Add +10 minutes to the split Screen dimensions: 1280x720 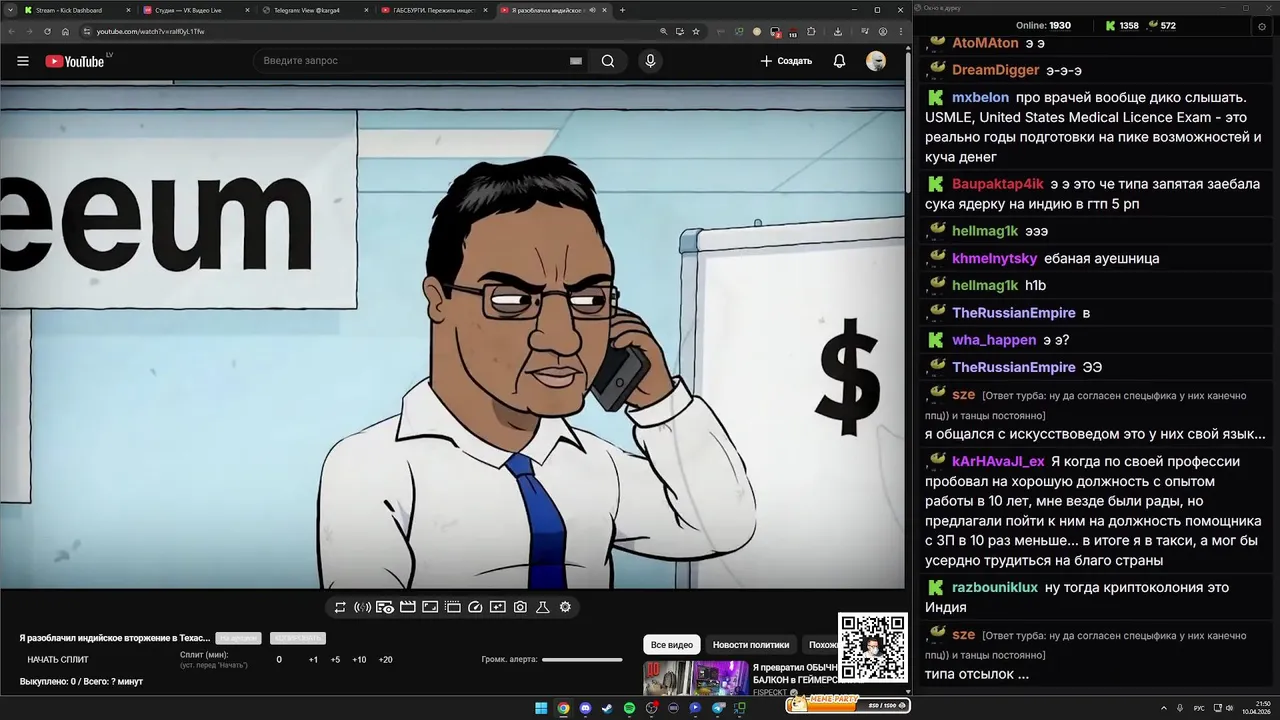click(x=359, y=660)
